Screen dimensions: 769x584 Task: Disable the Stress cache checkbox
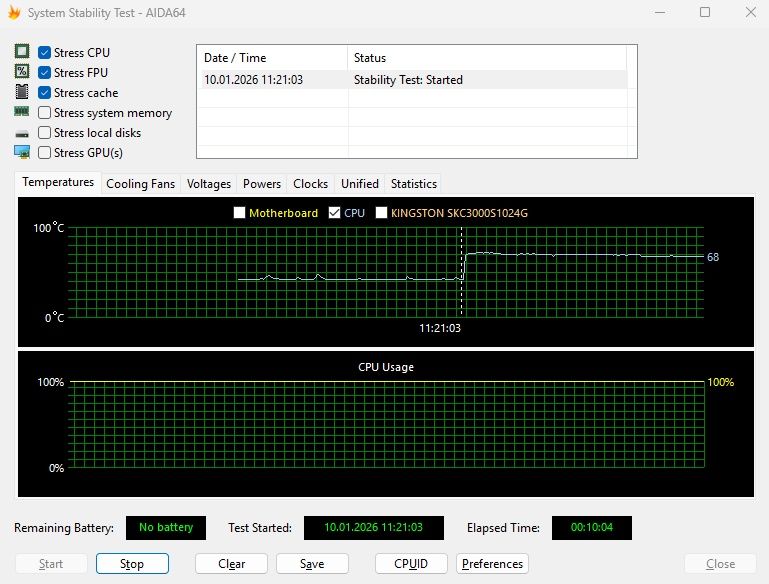pyautogui.click(x=44, y=93)
